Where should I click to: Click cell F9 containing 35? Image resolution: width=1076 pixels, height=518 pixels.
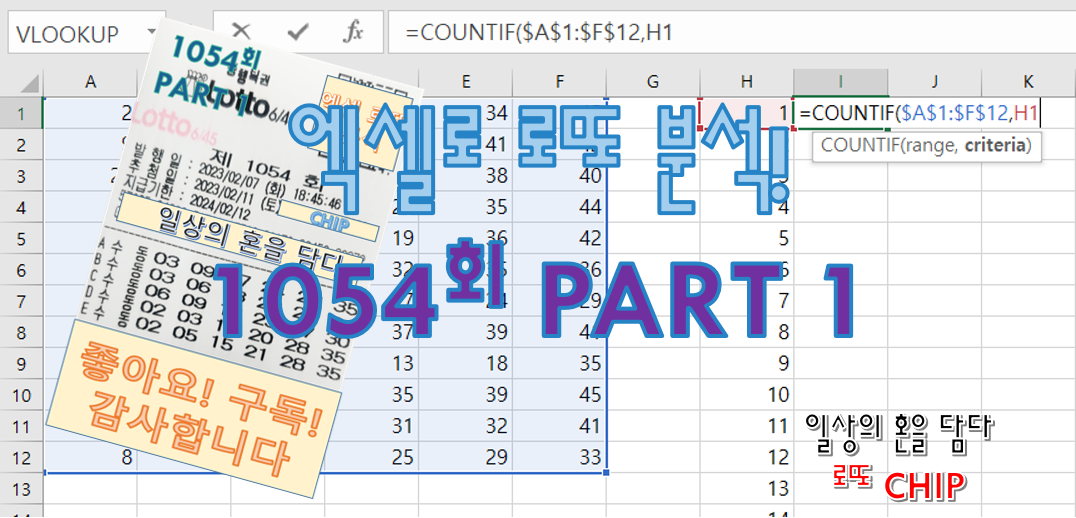tap(559, 364)
